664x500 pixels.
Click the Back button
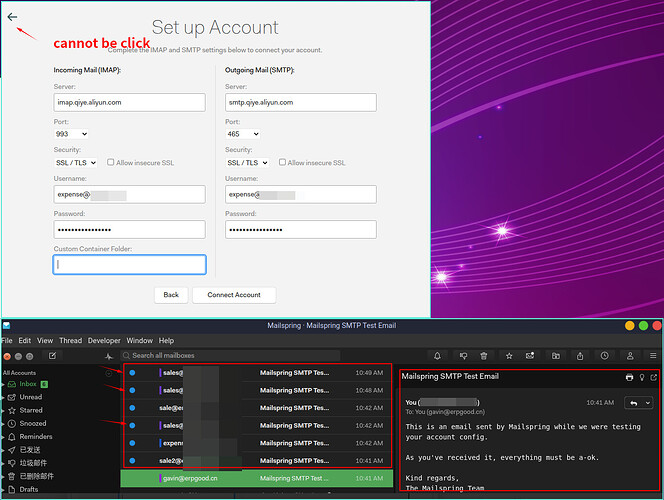tap(171, 295)
